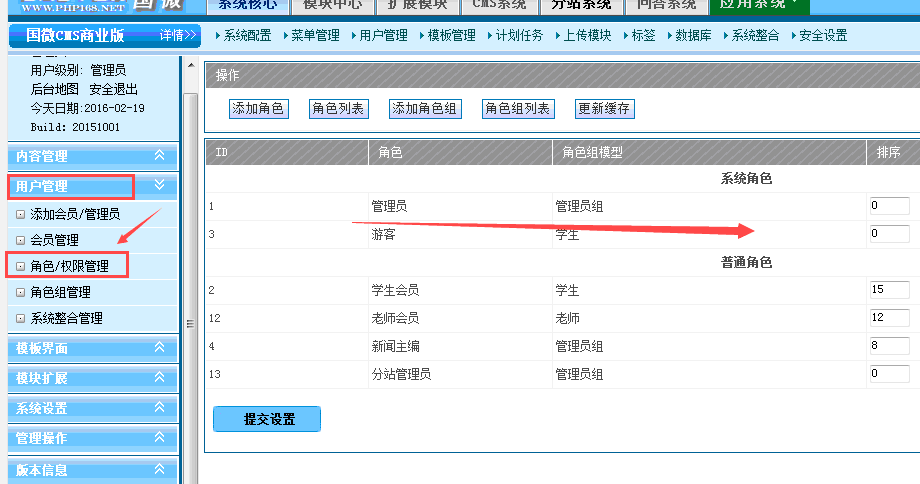Screen dimensions: 920x484
Task: Click the 安全退出 logout link
Action: [114, 89]
